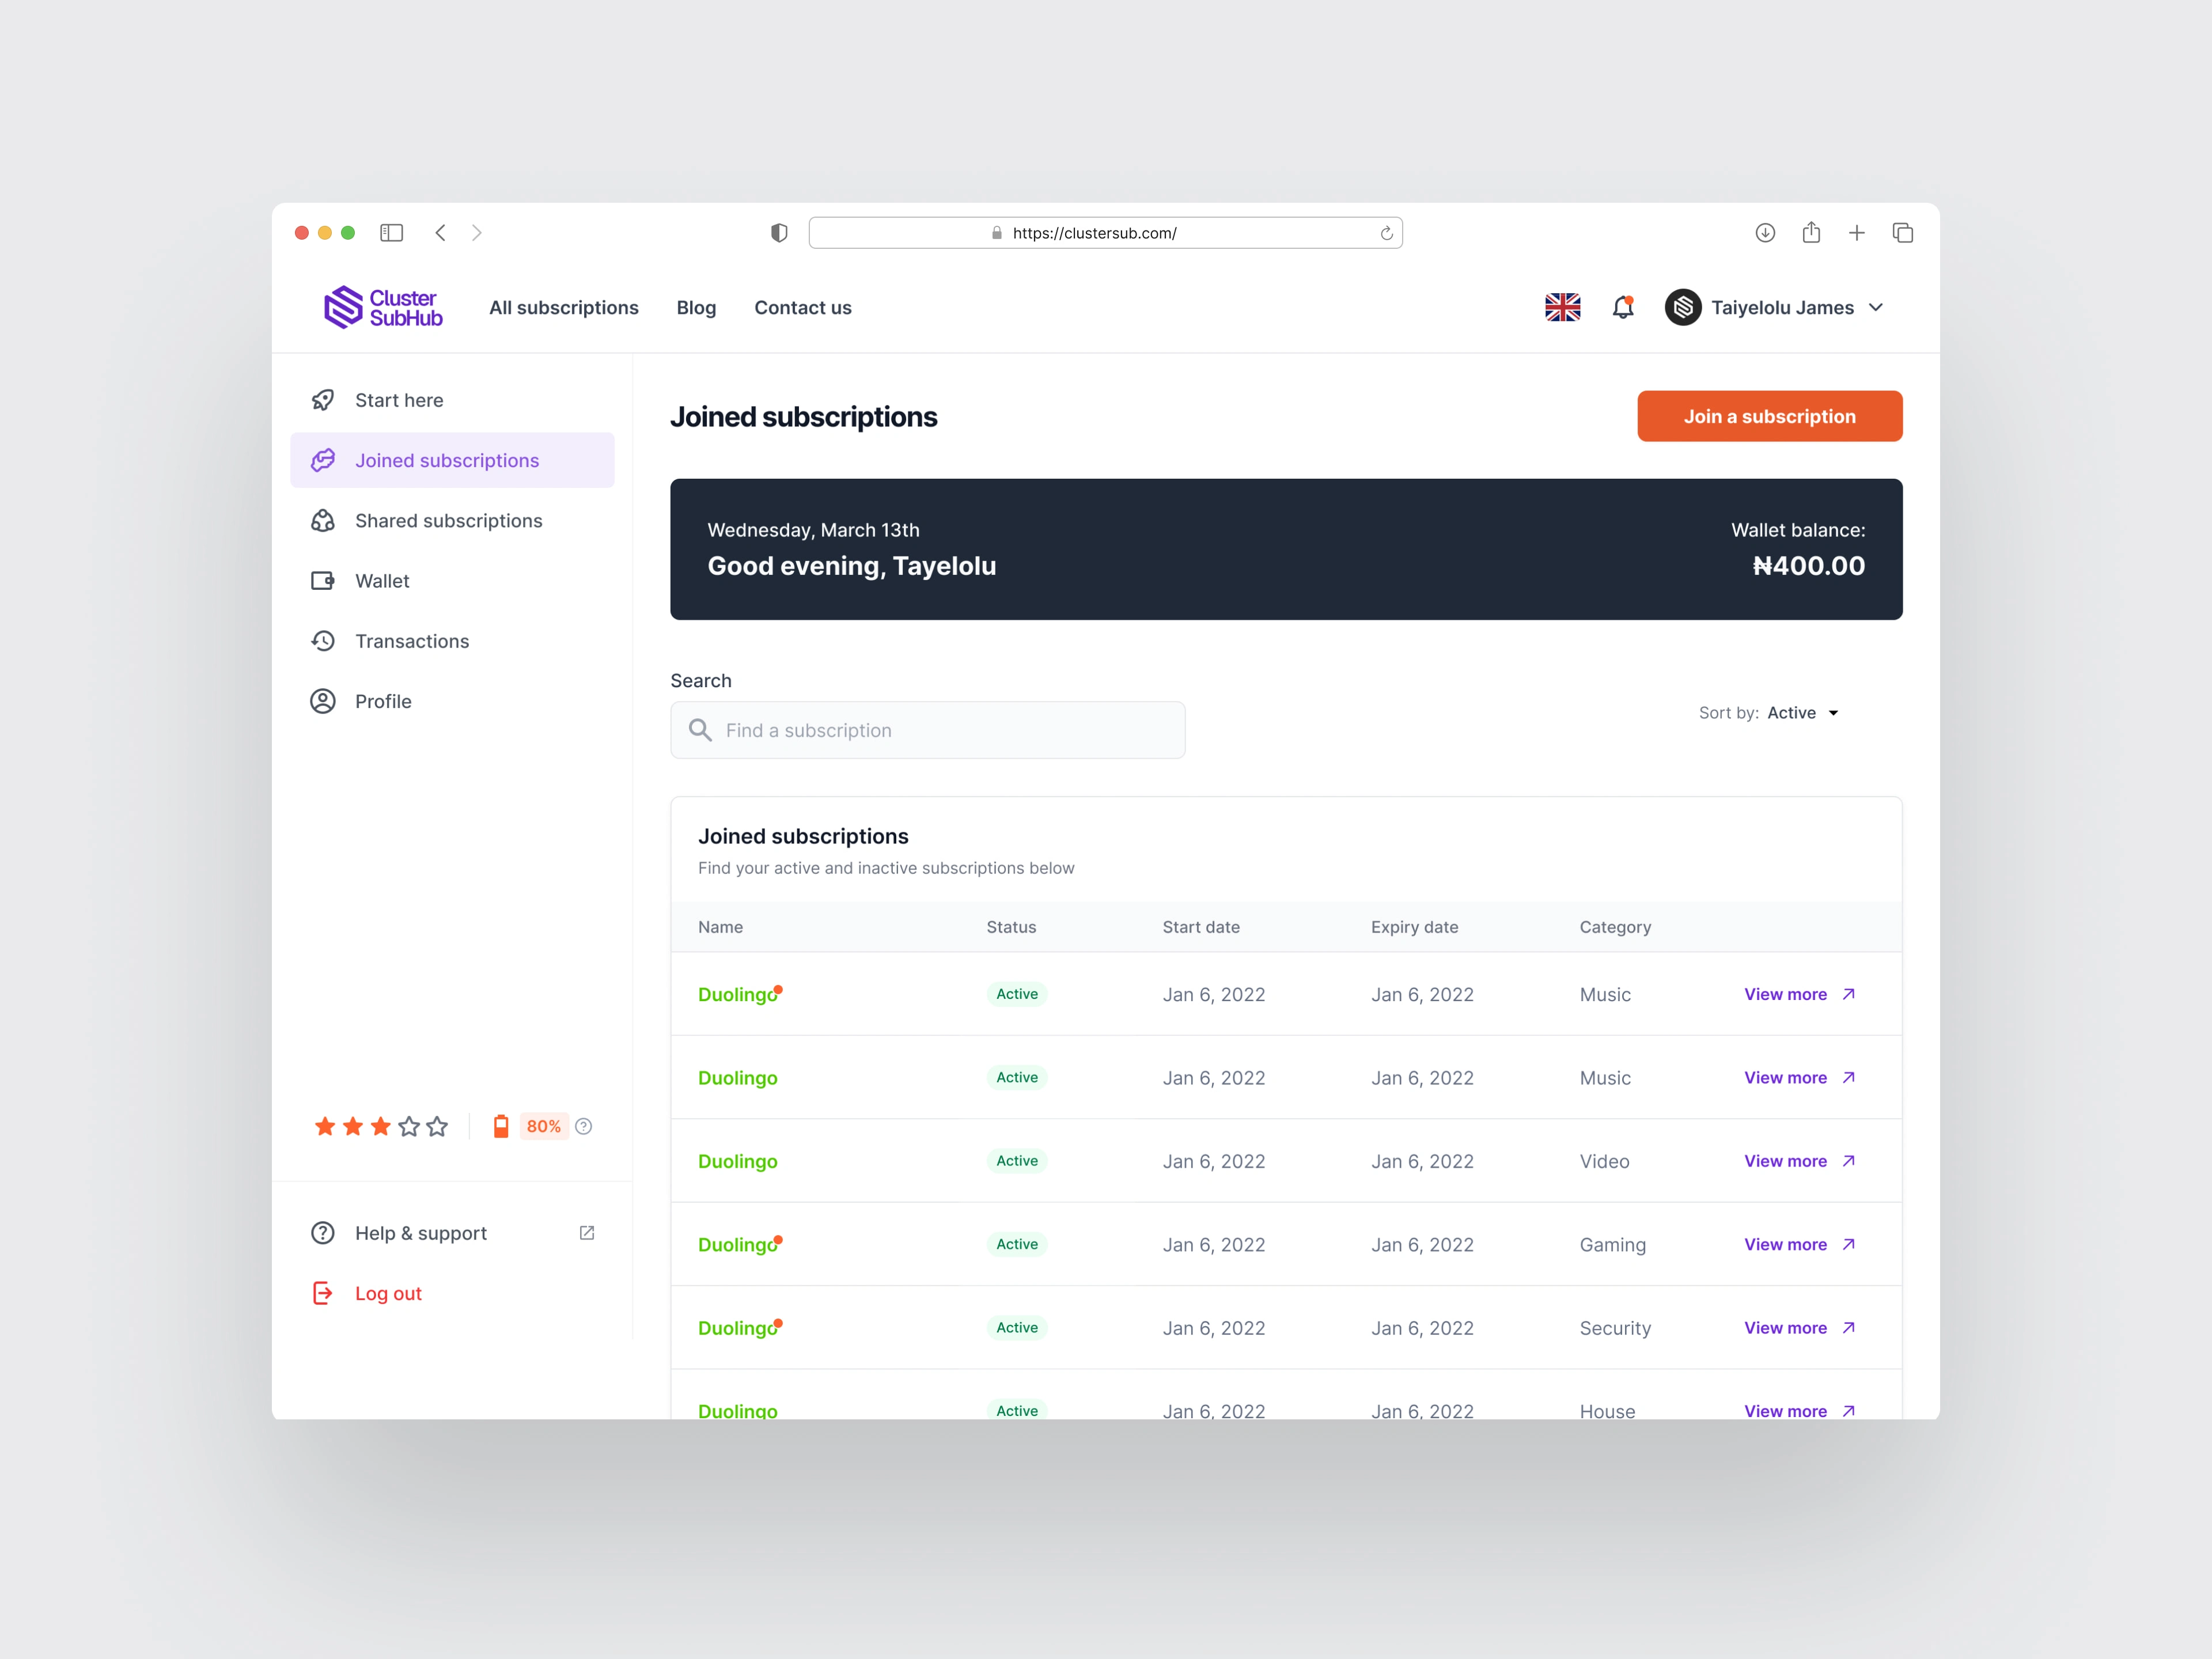The height and width of the screenshot is (1659, 2212).
Task: Click View more on the Video row
Action: (x=1785, y=1161)
